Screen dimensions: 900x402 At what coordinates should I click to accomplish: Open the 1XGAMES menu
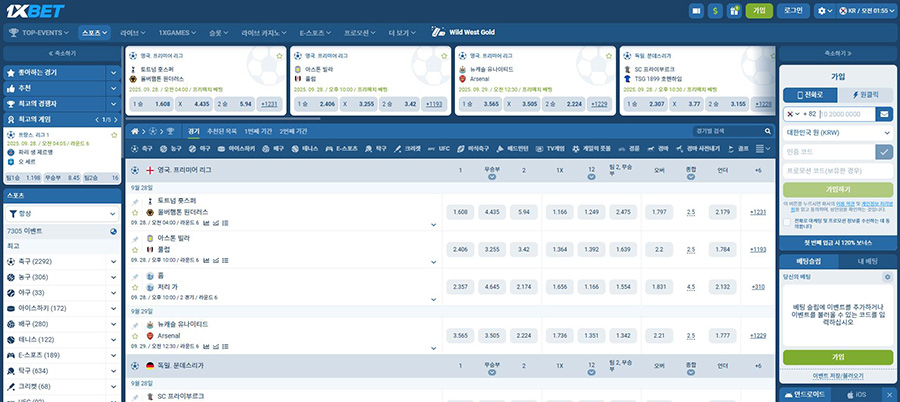(177, 33)
